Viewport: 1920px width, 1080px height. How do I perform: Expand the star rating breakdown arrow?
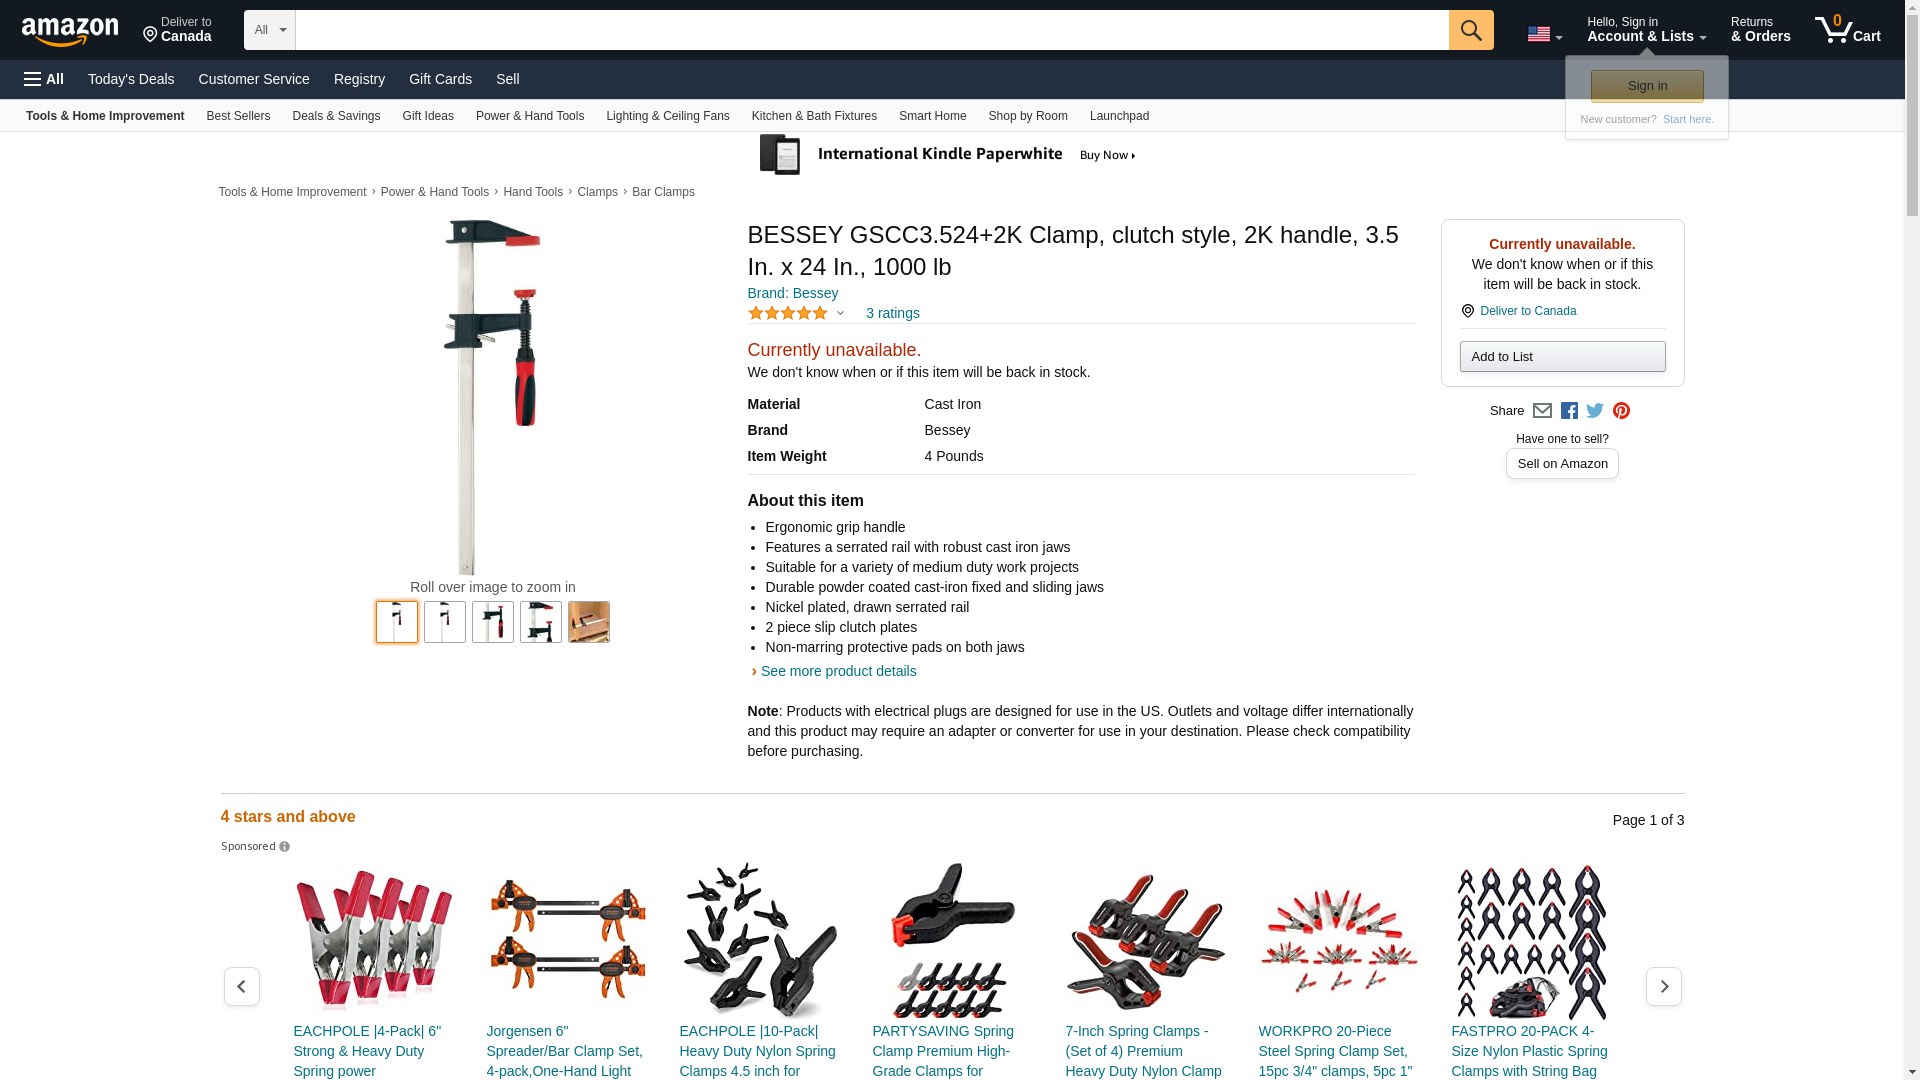(x=840, y=313)
